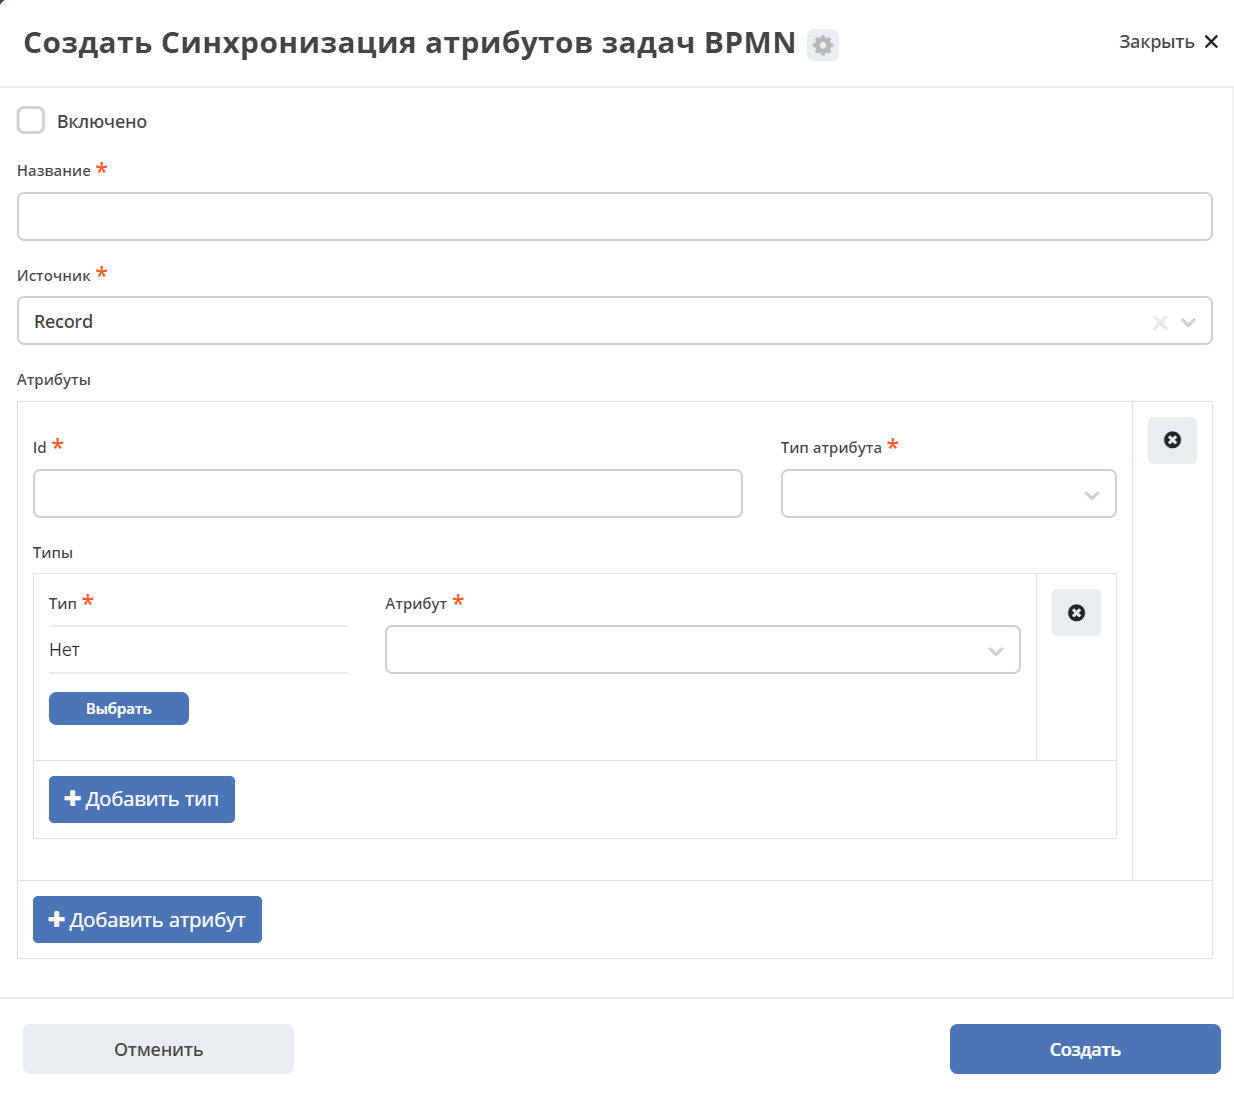Image resolution: width=1234 pixels, height=1102 pixels.
Task: Close the dialog via Закрыть X icon
Action: [1211, 41]
